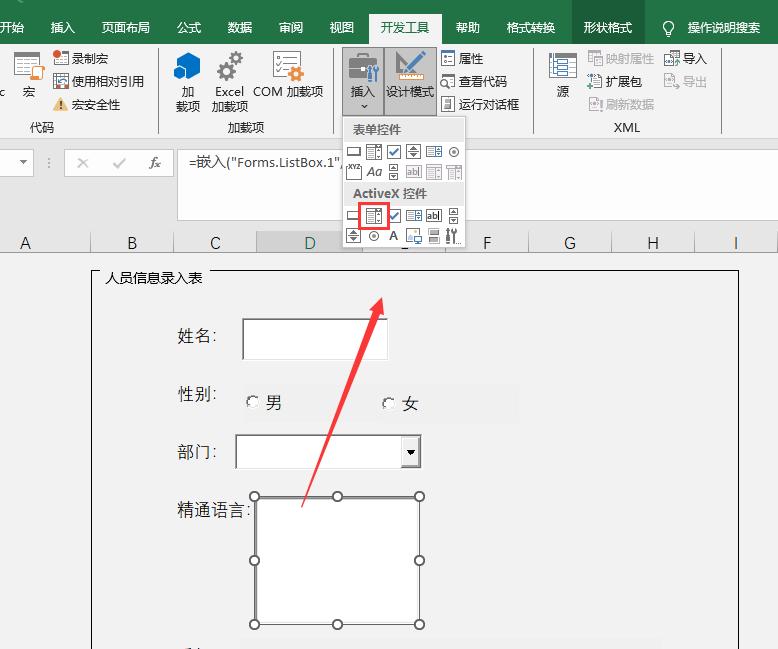Insert a form control Spin Button

(413, 152)
